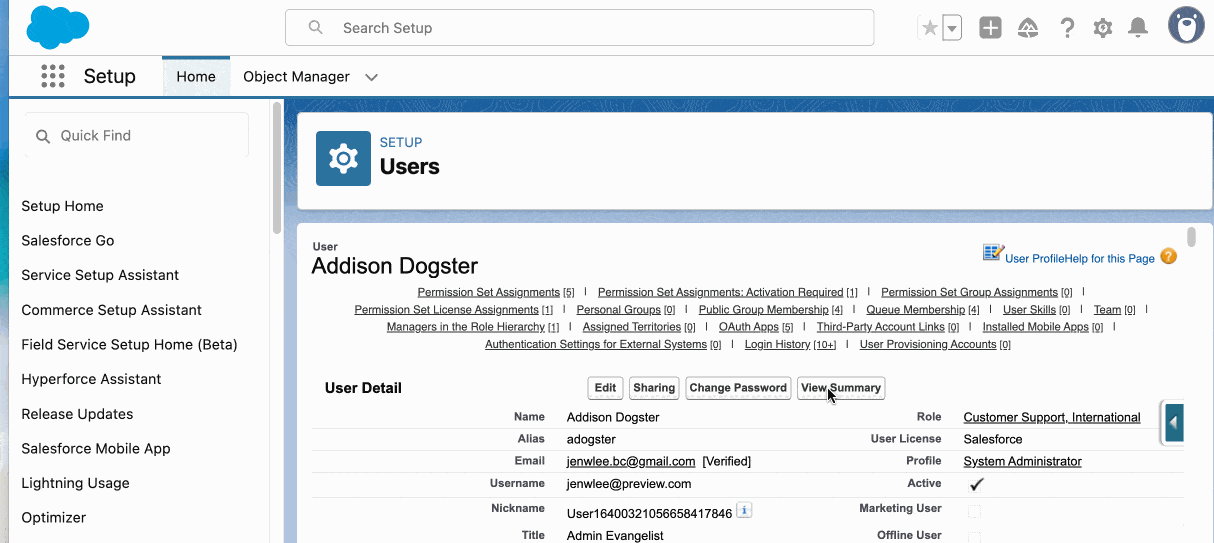Click the sidebar vertical scrollbar
Viewport: 1214px width, 543px height.
coord(277,167)
